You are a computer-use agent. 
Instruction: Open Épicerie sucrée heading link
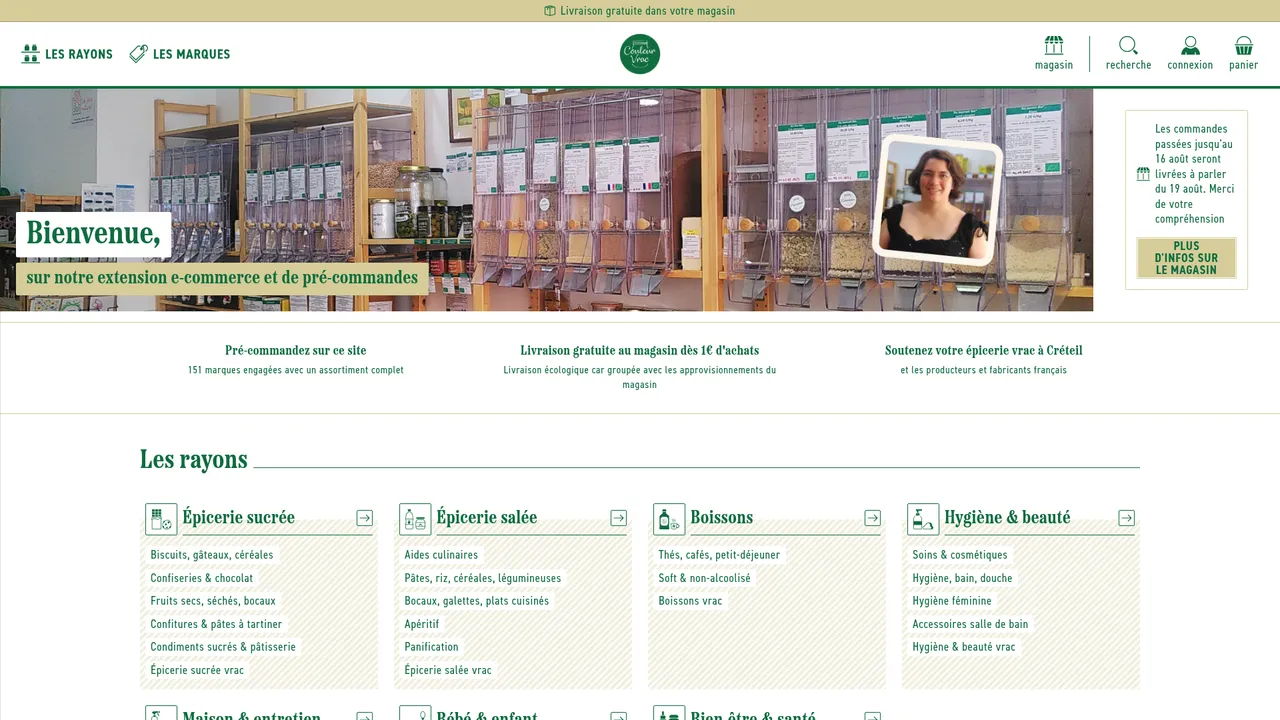coord(239,518)
